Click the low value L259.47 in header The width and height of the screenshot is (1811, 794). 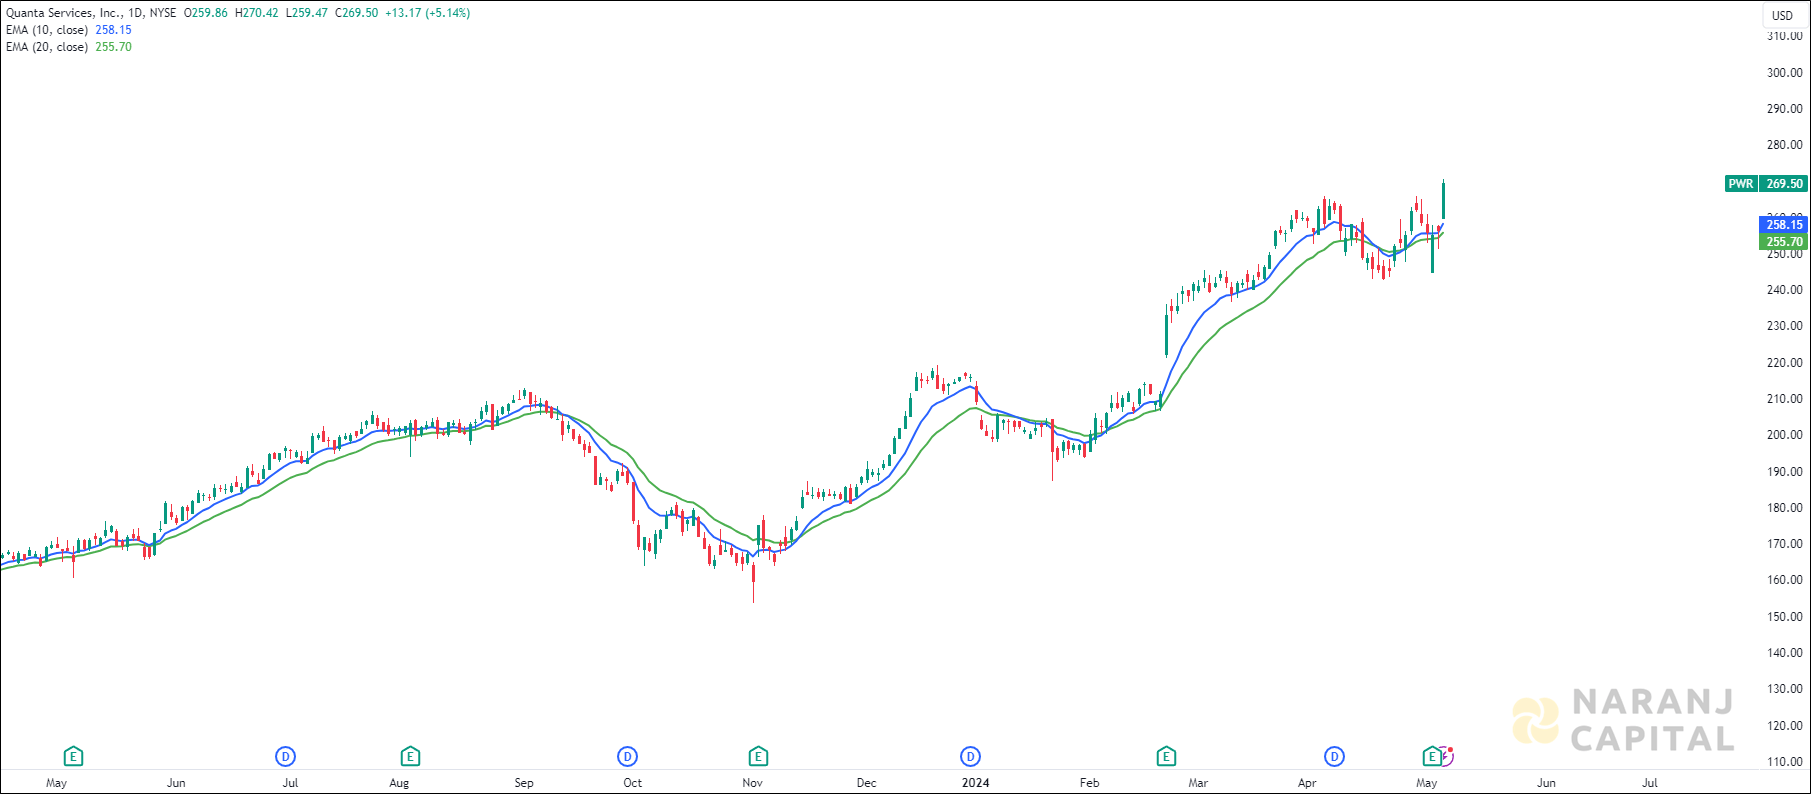306,13
